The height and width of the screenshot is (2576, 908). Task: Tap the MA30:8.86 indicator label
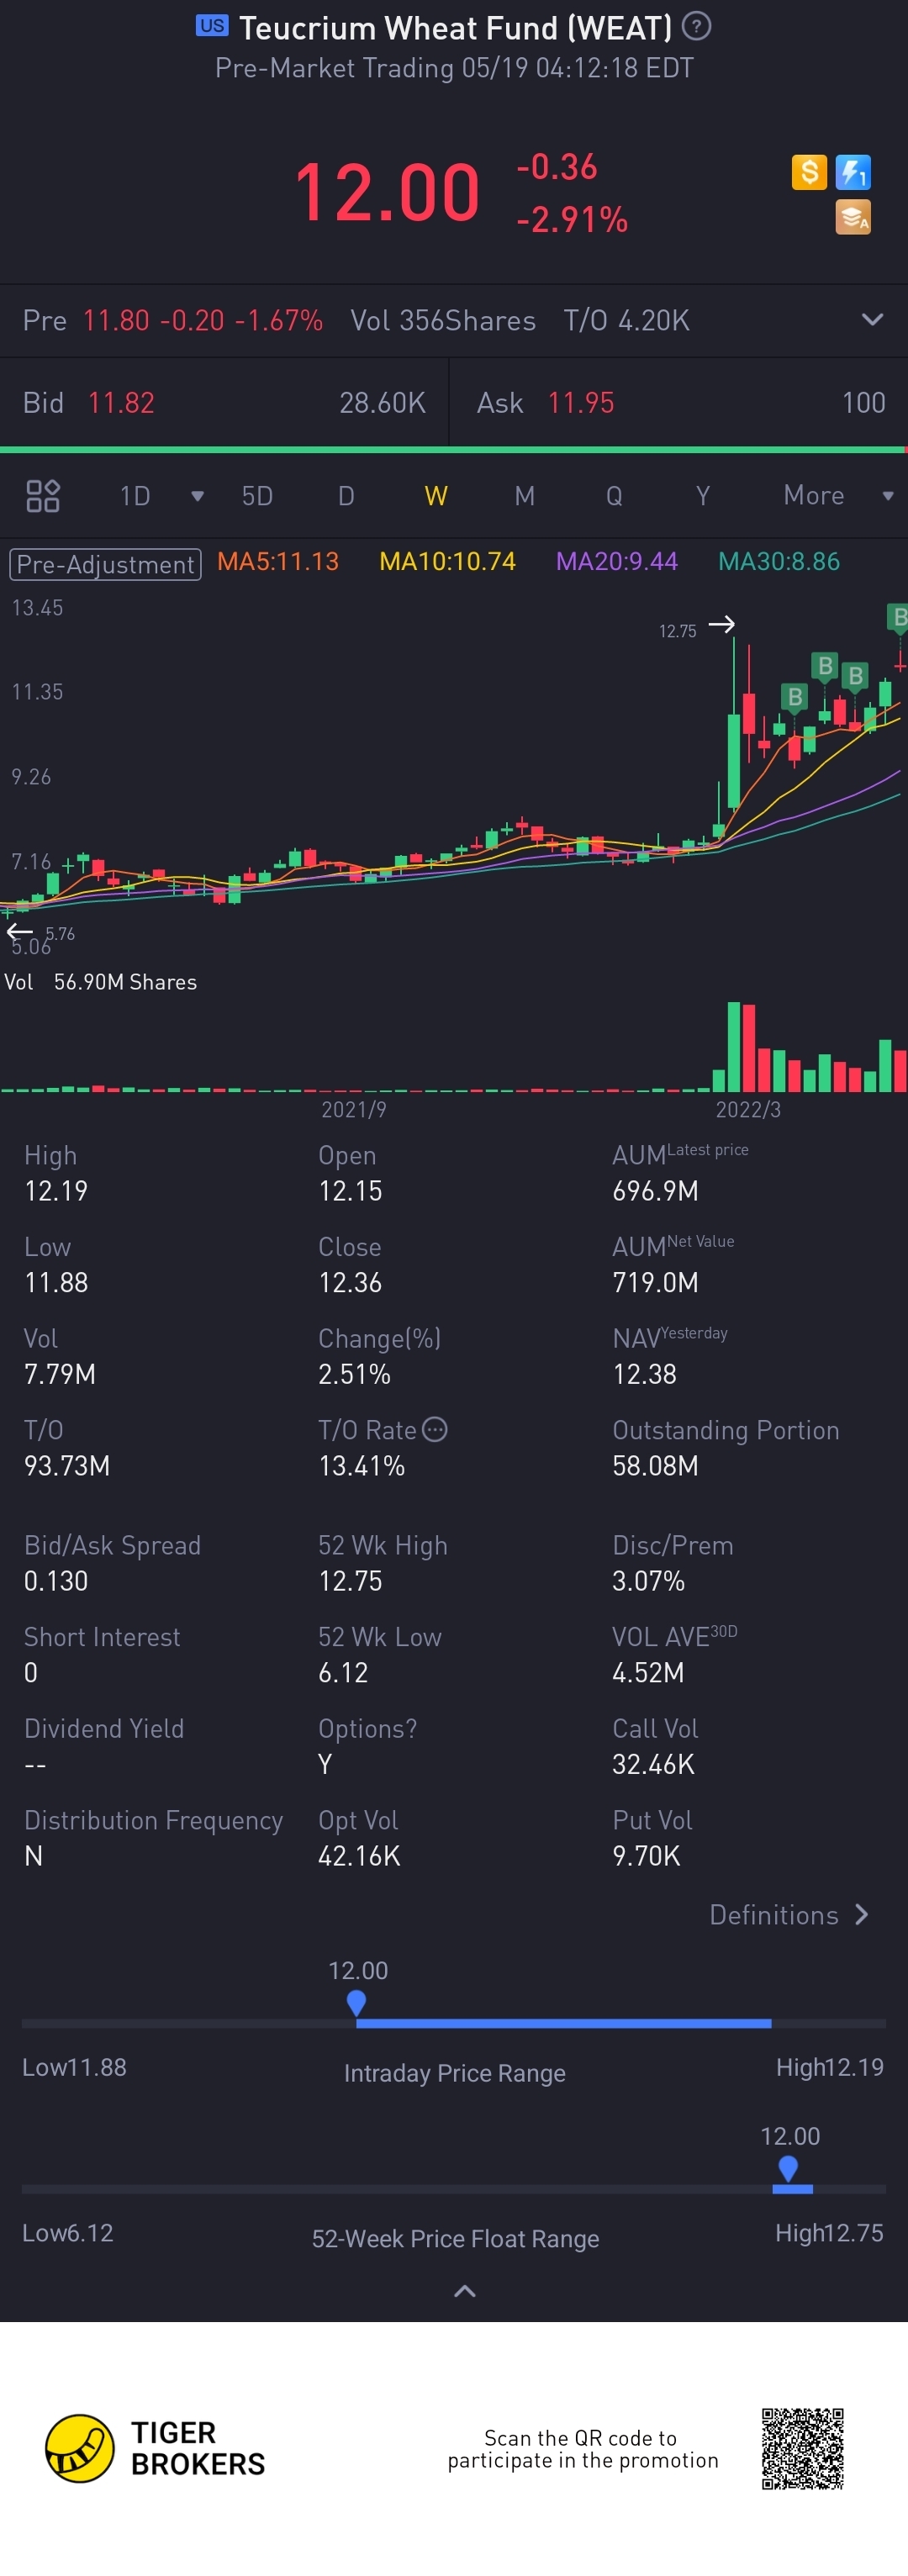pyautogui.click(x=779, y=562)
